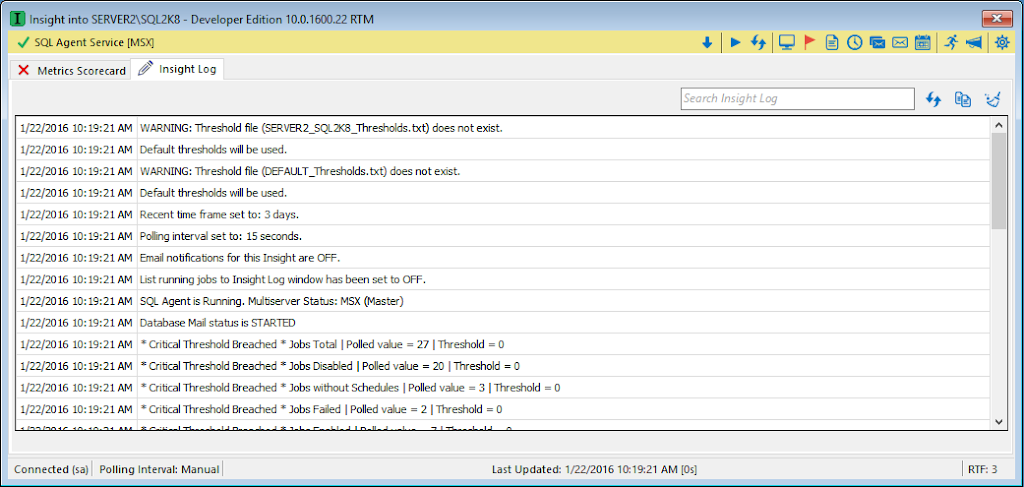Select 'Polling interval set to: 15 seconds' row
This screenshot has width=1024, height=487.
[x=503, y=236]
